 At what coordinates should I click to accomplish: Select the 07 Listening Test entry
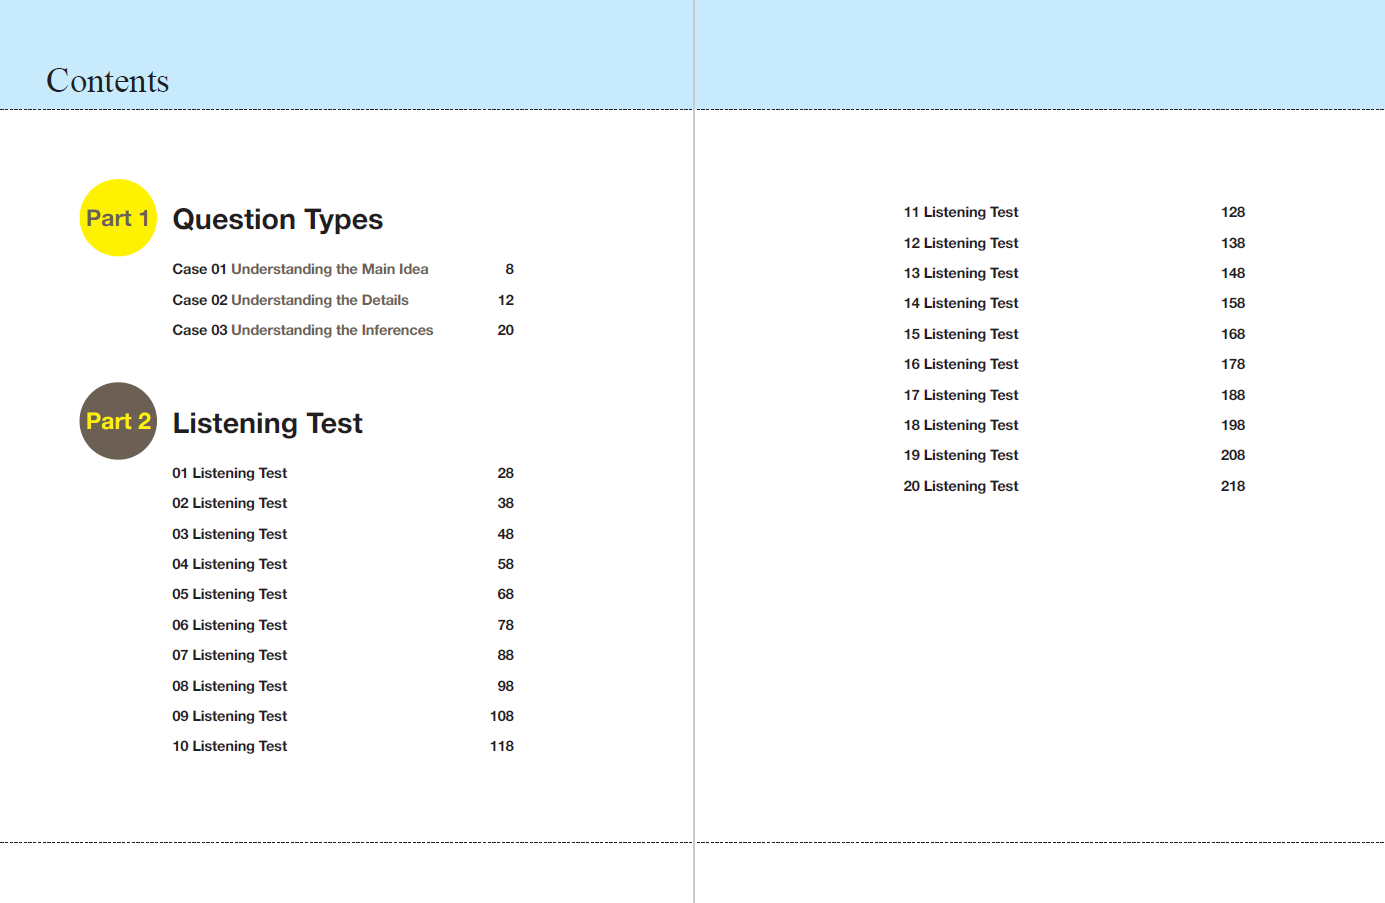tap(230, 655)
